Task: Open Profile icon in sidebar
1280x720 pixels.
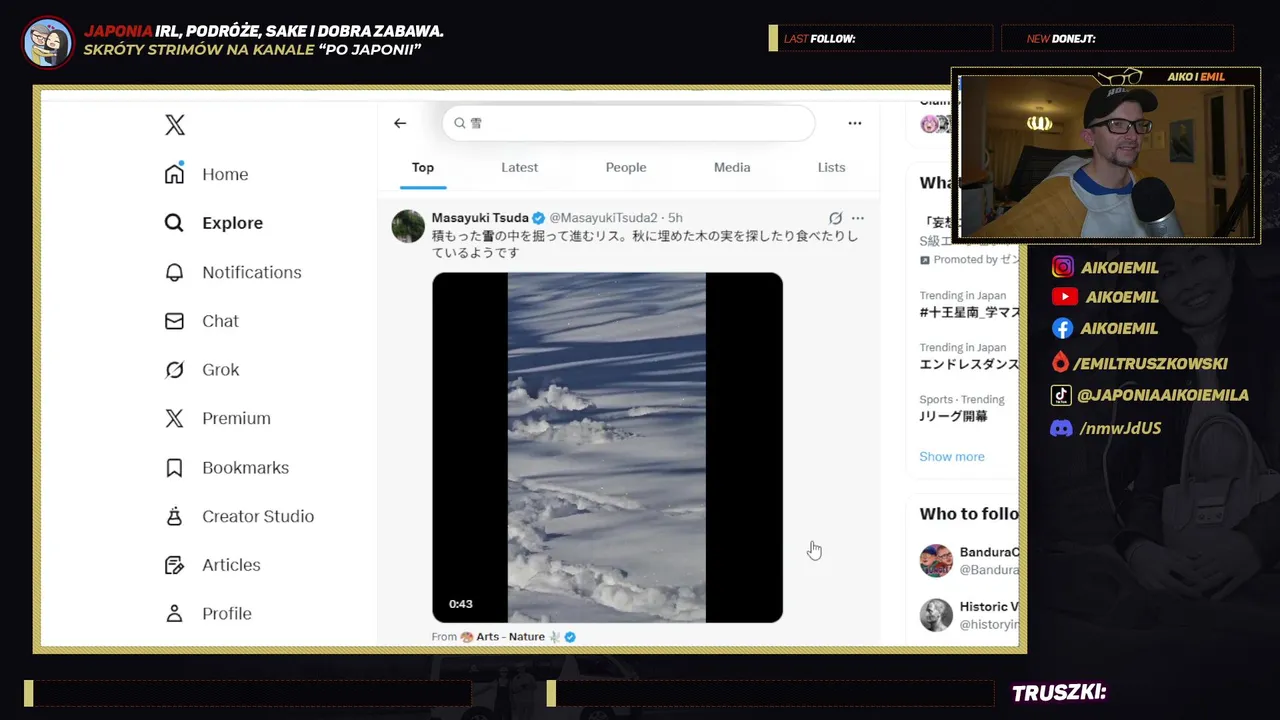Action: [174, 613]
